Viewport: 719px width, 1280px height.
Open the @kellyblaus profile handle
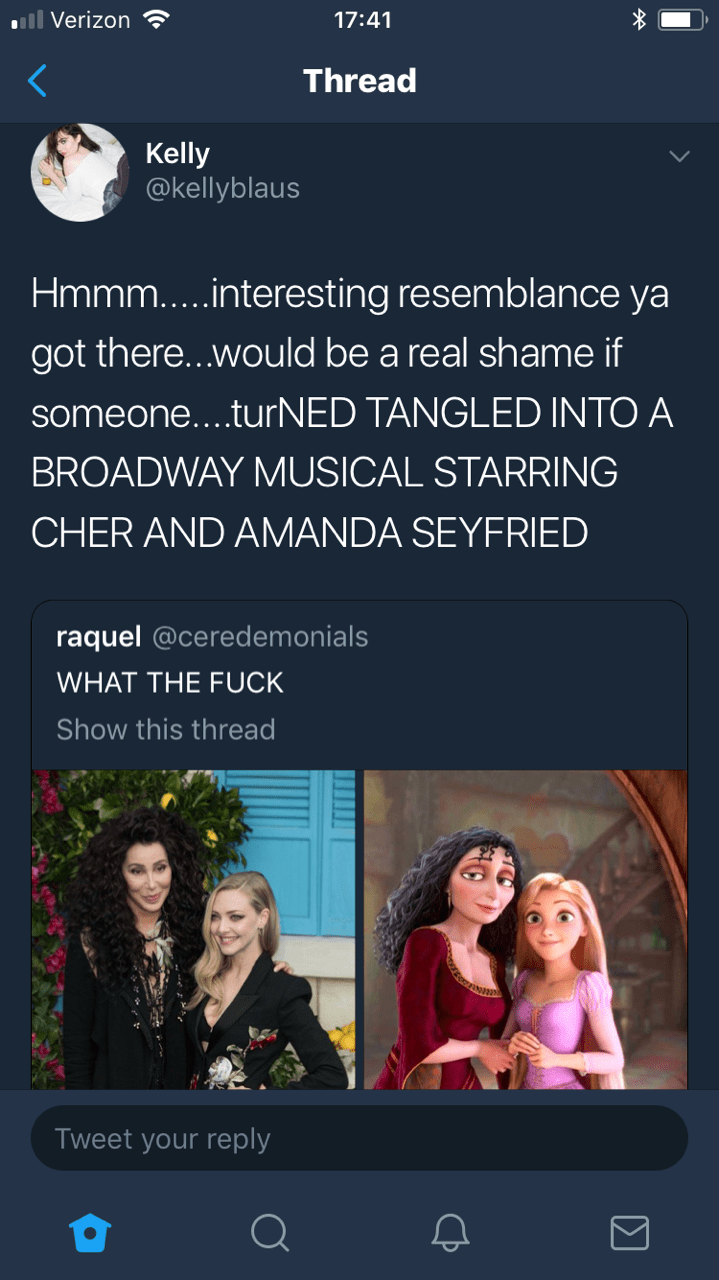[x=222, y=188]
